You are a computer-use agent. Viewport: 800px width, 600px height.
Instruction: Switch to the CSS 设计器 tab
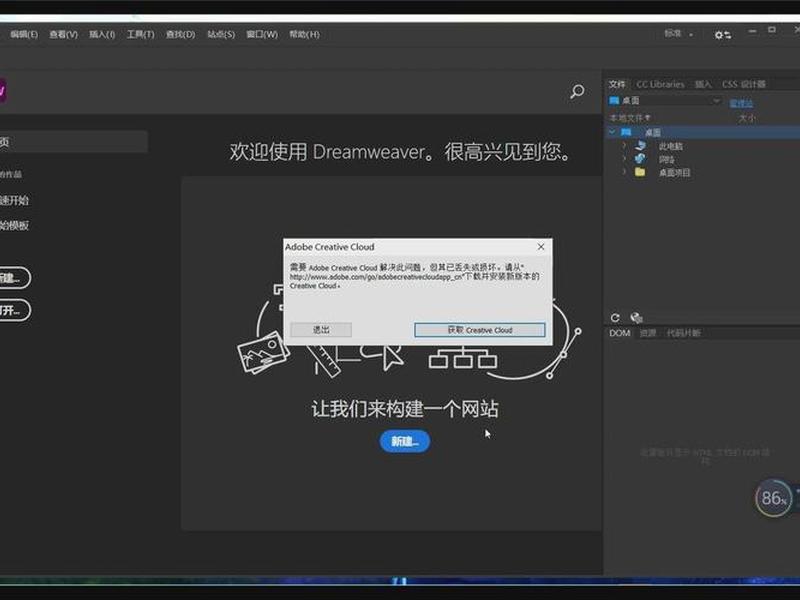point(743,84)
